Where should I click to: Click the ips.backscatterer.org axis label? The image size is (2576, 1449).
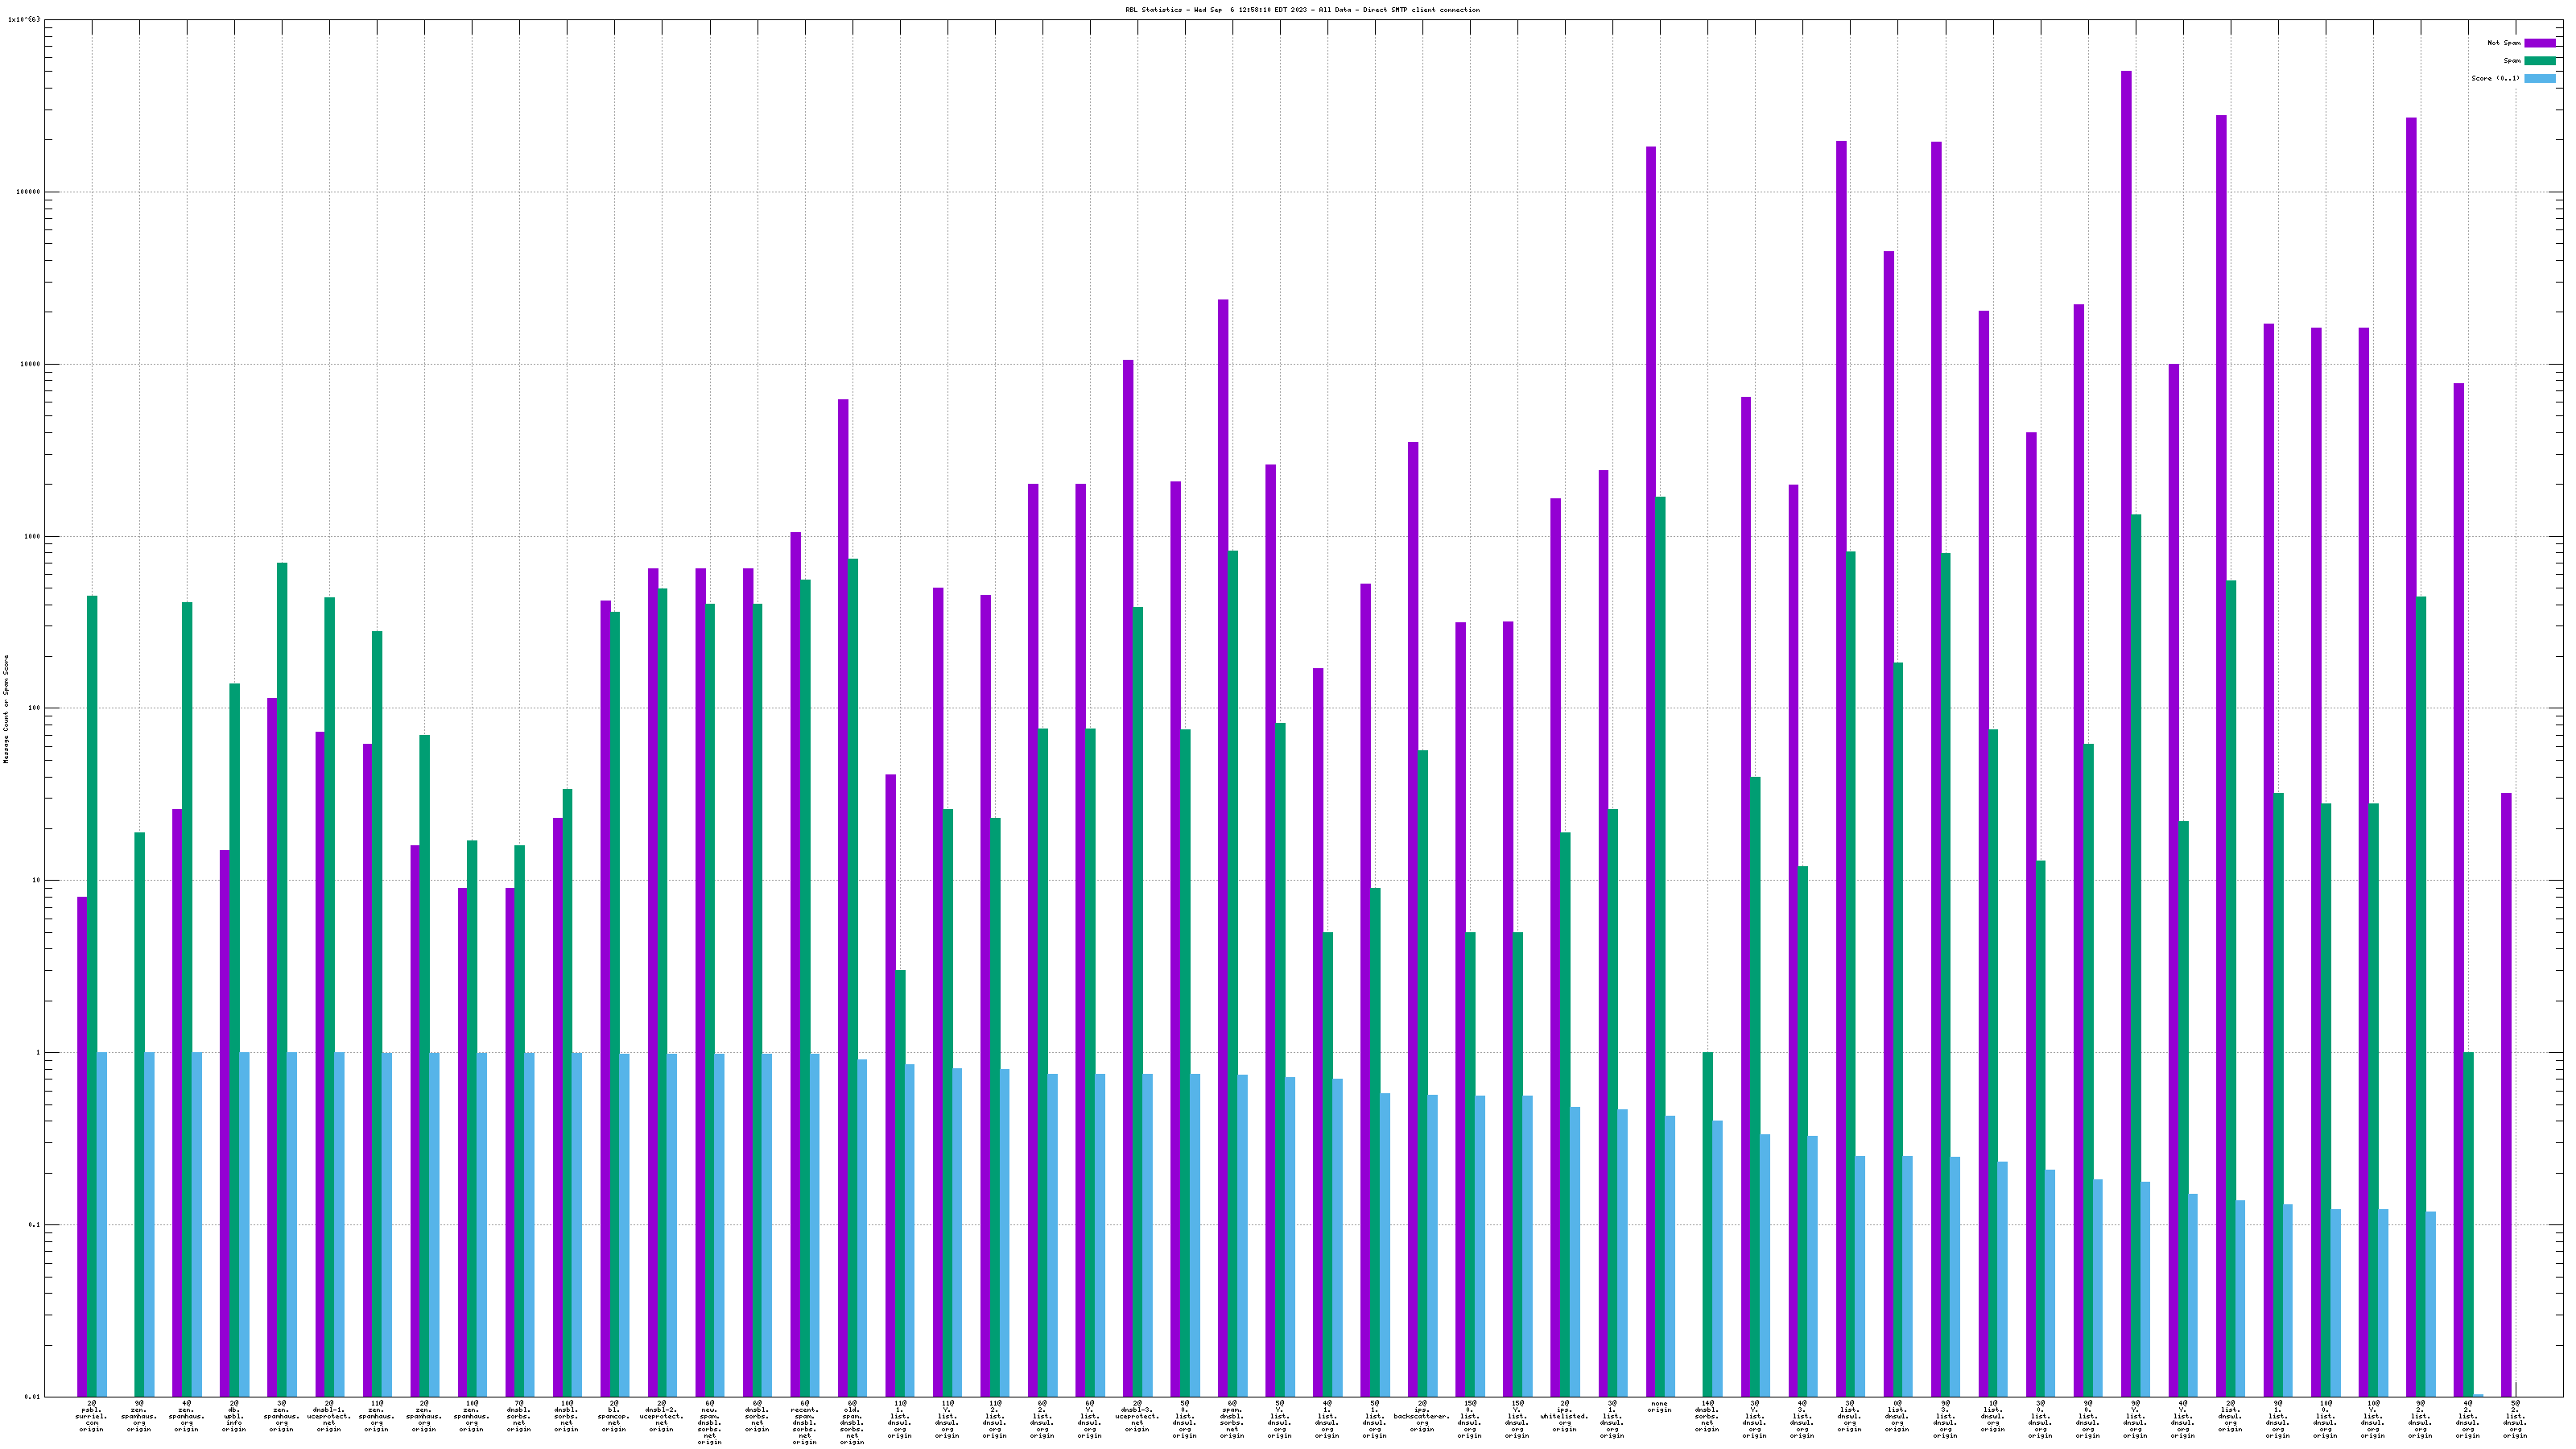(1422, 1416)
